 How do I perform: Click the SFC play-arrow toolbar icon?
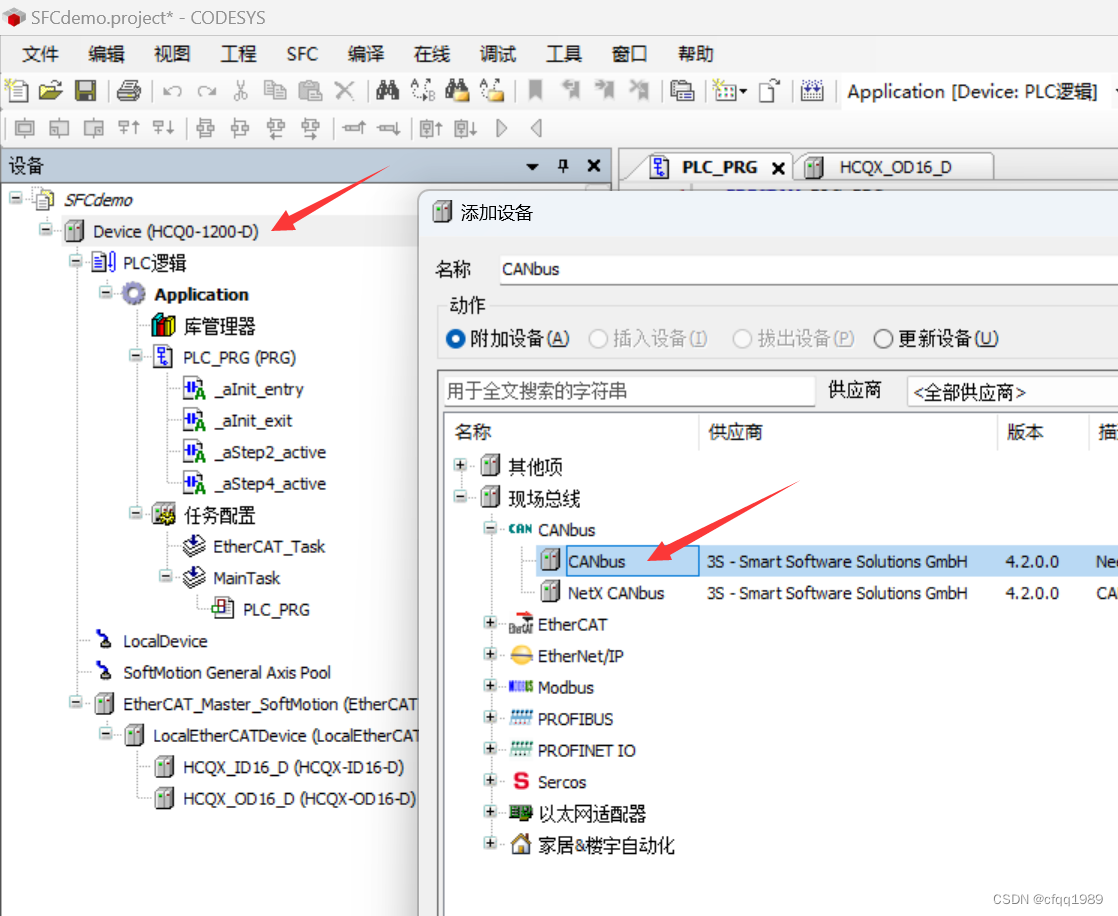(x=502, y=128)
